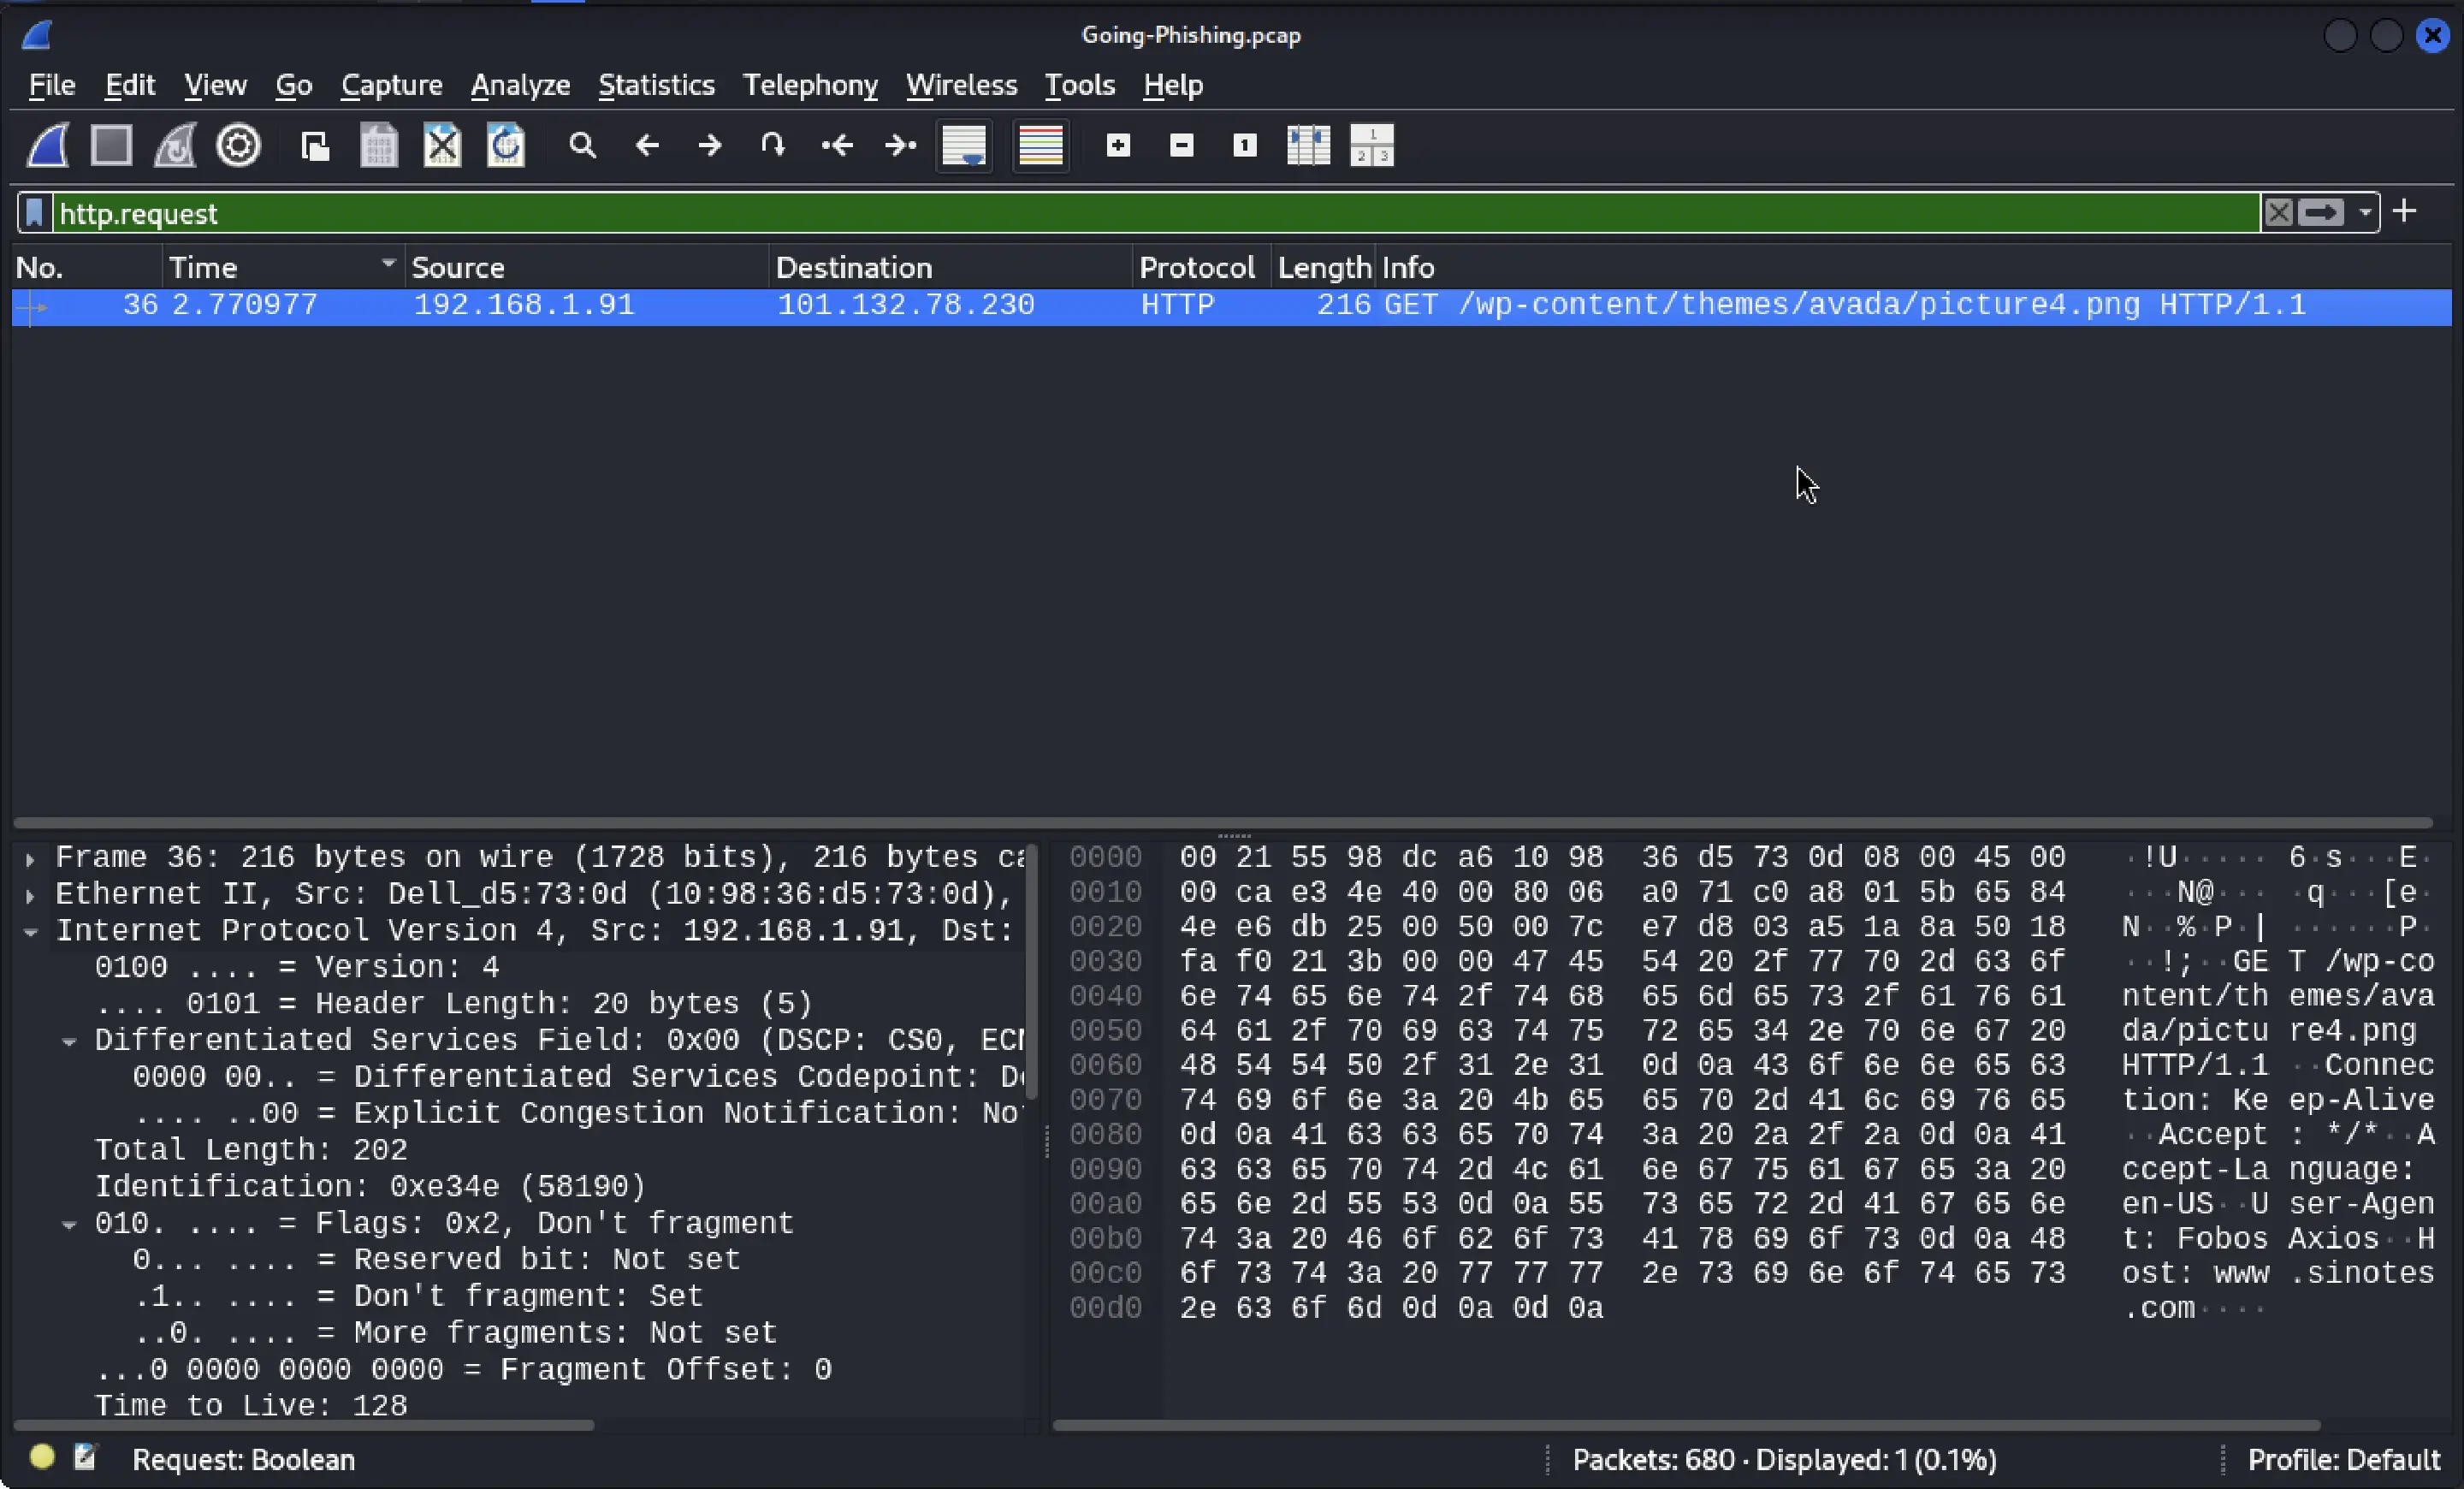Toggle packet coloring rules
The height and width of the screenshot is (1489, 2464).
coord(1040,146)
